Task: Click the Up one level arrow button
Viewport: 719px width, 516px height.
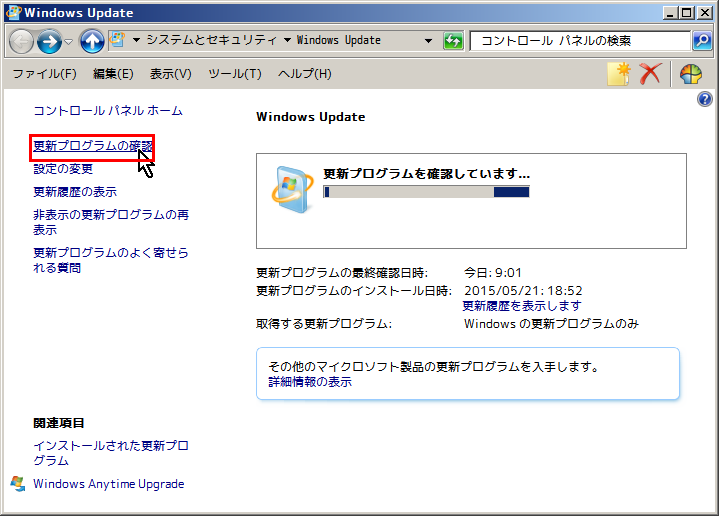Action: point(92,41)
